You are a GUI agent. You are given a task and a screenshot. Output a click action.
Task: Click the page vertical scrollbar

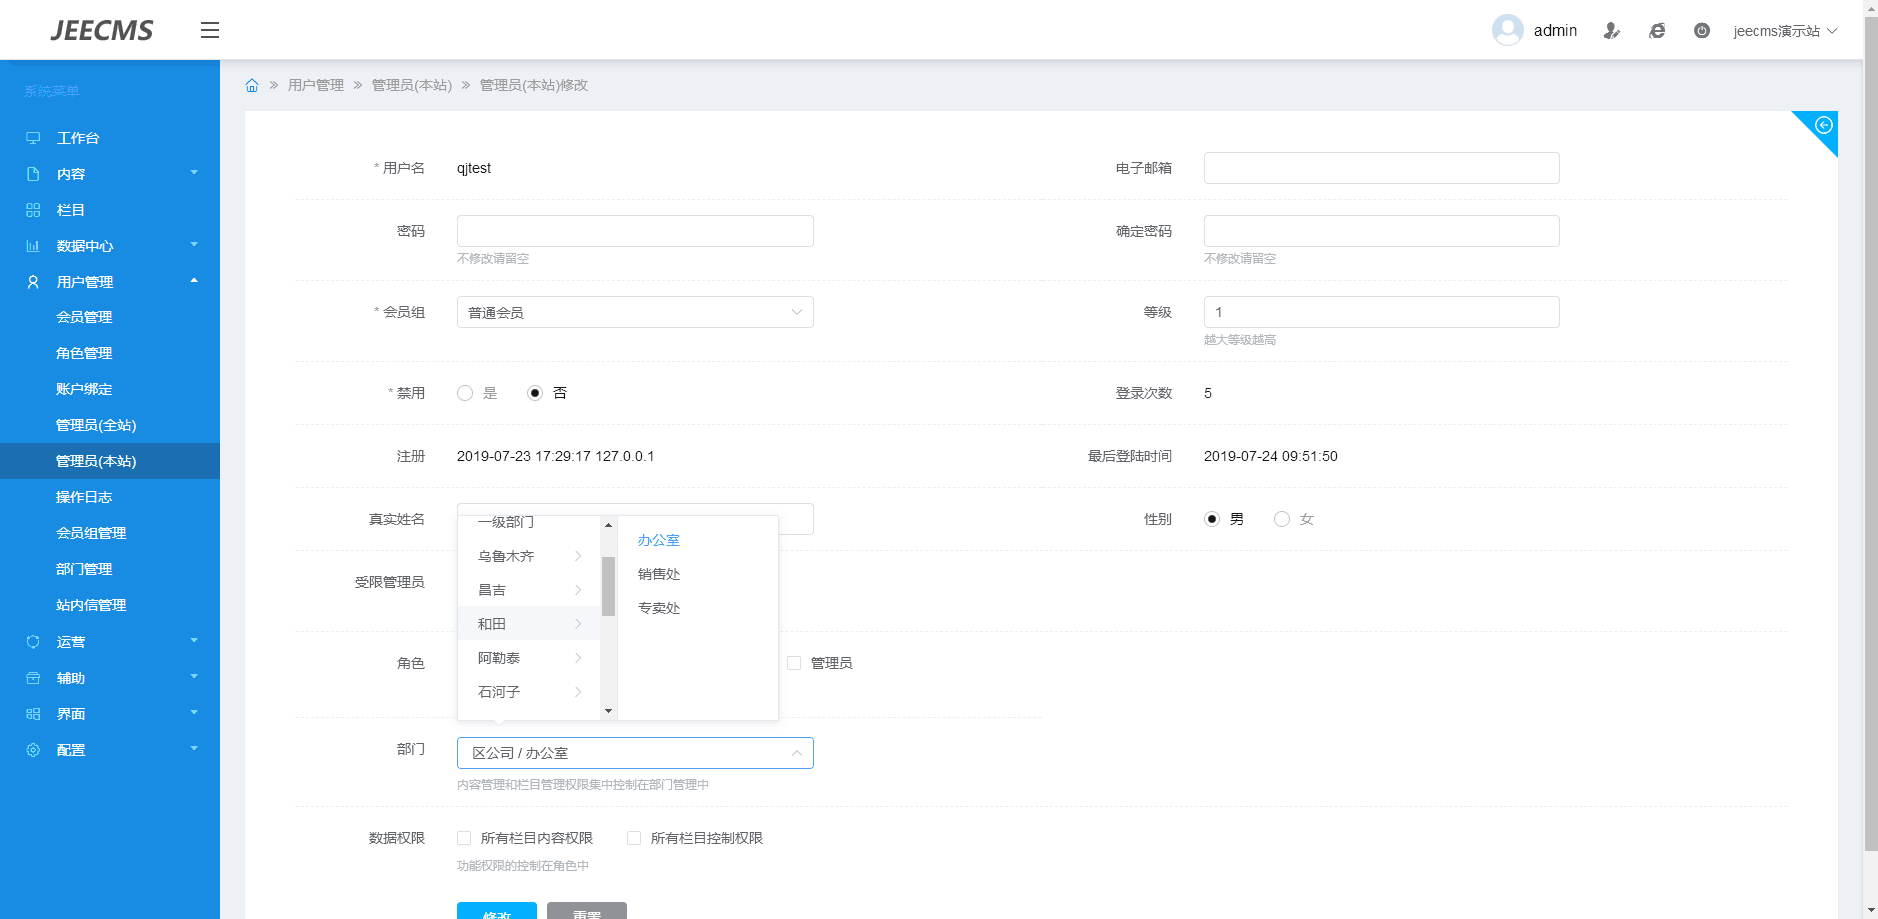coord(1871,434)
